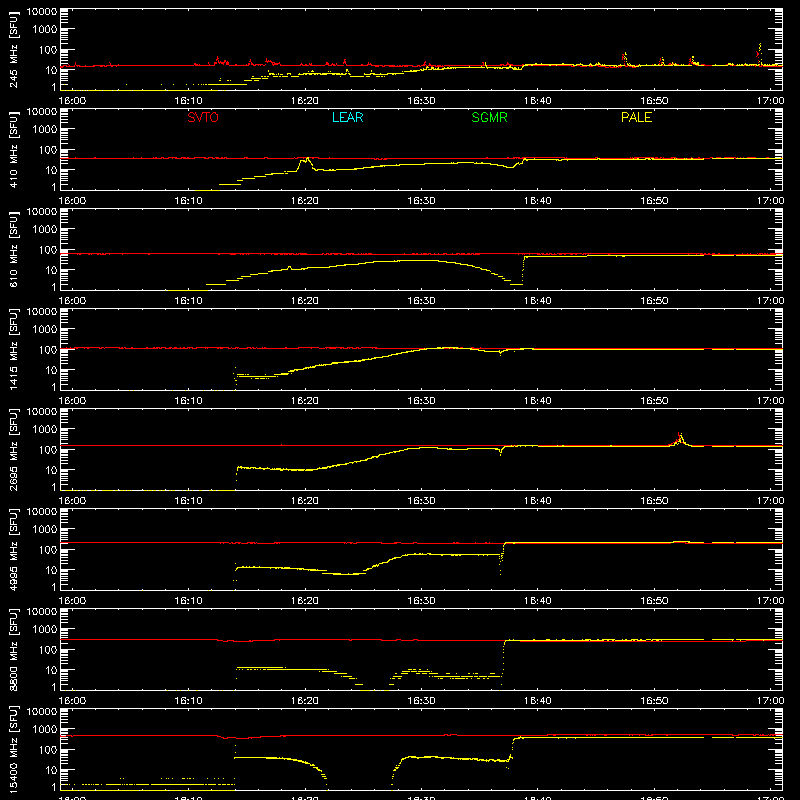Click the green SGMR station label
The image size is (800, 800).
(x=489, y=117)
